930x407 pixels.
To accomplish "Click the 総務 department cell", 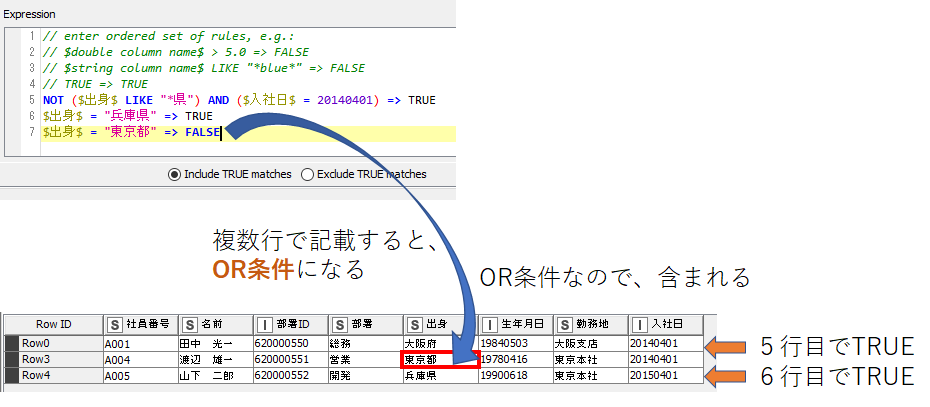I will 365,343.
